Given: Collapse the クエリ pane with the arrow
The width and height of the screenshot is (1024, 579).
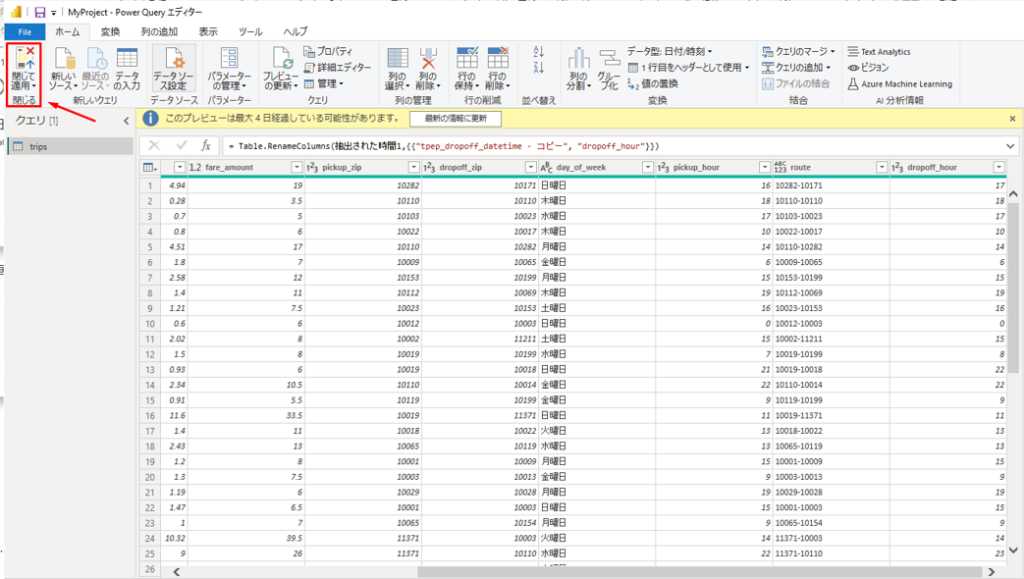Looking at the screenshot, I should pos(125,121).
